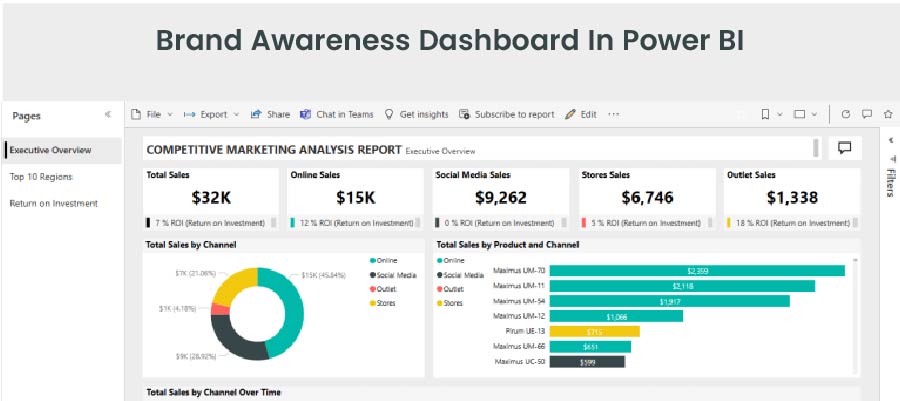
Task: Open the Export menu
Action: click(x=211, y=115)
